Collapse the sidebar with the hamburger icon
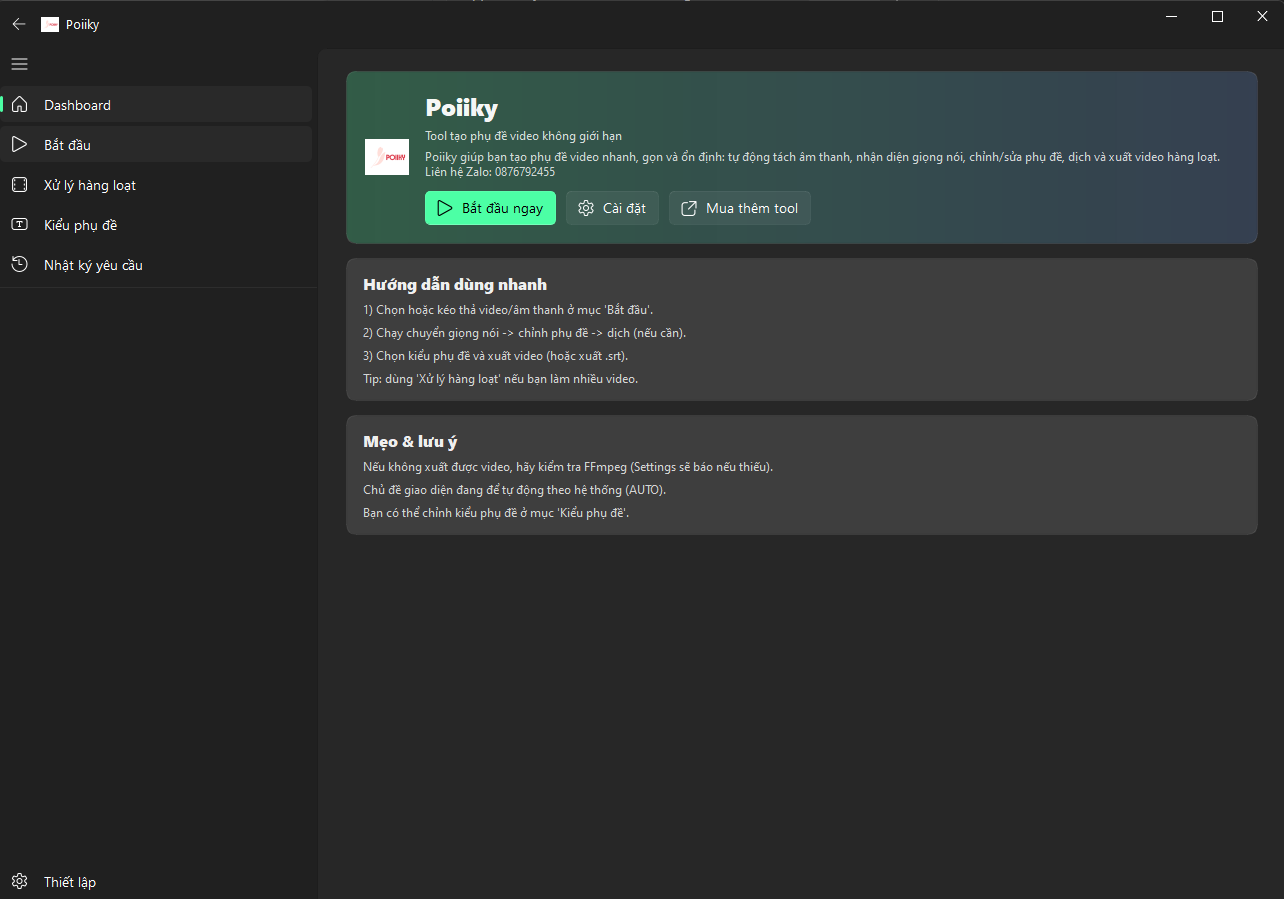 coord(19,64)
